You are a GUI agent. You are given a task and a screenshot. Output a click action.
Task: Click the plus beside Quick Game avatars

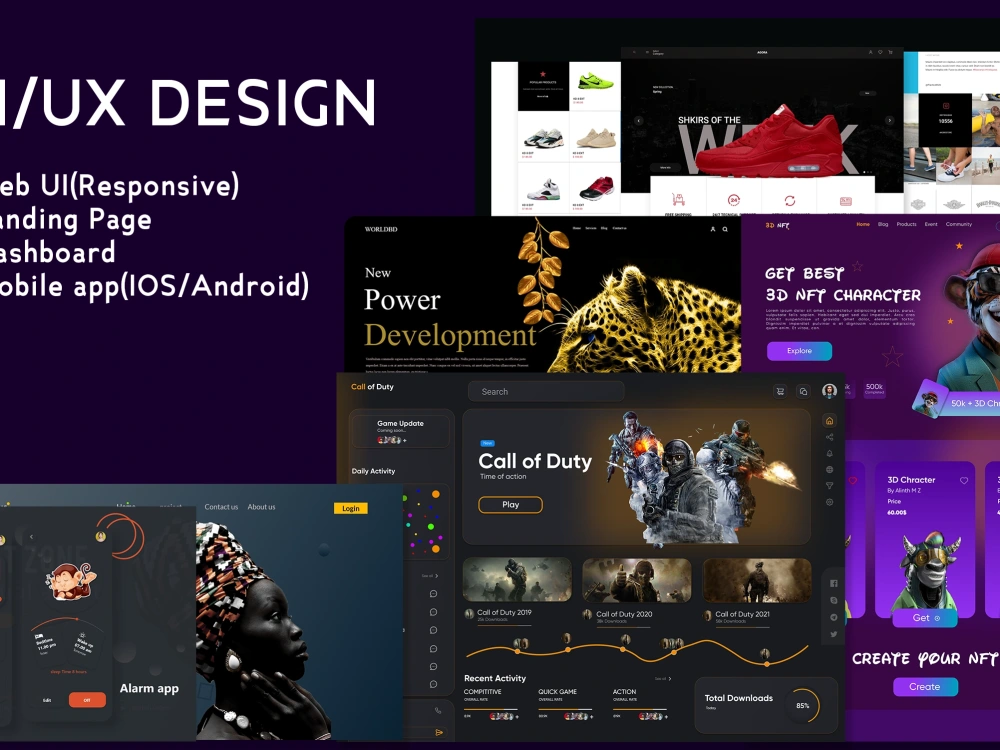tap(592, 716)
